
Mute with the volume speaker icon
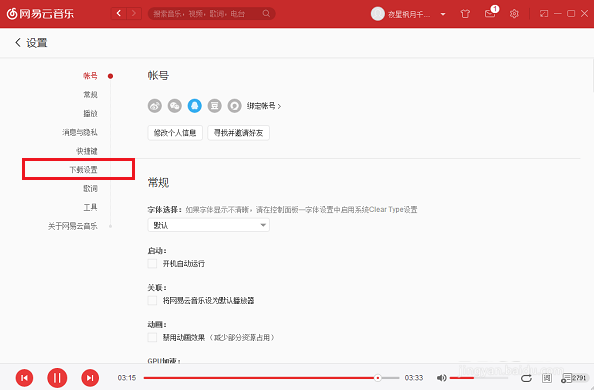pyautogui.click(x=441, y=378)
